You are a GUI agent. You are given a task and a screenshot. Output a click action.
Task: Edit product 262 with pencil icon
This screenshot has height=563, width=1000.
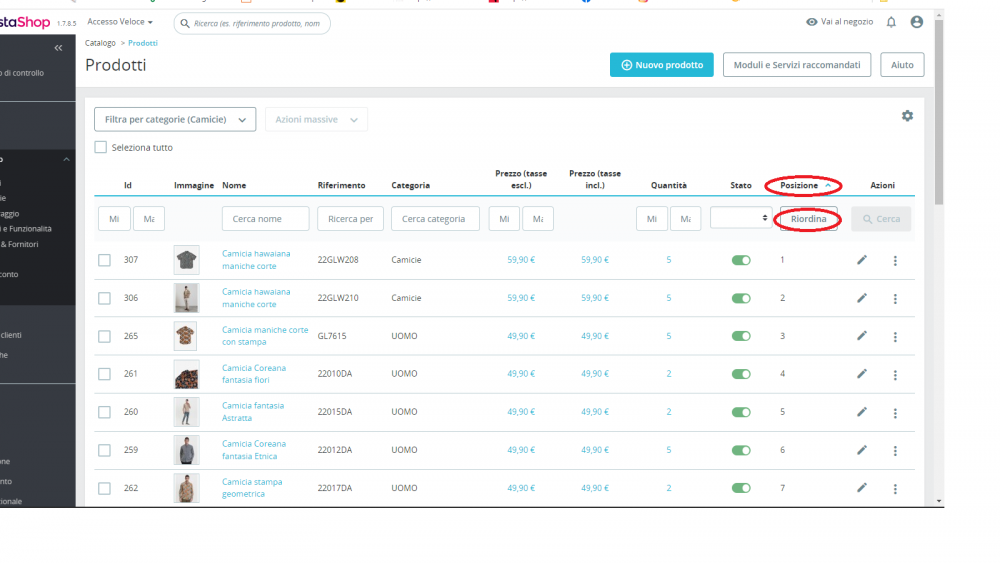coord(862,488)
